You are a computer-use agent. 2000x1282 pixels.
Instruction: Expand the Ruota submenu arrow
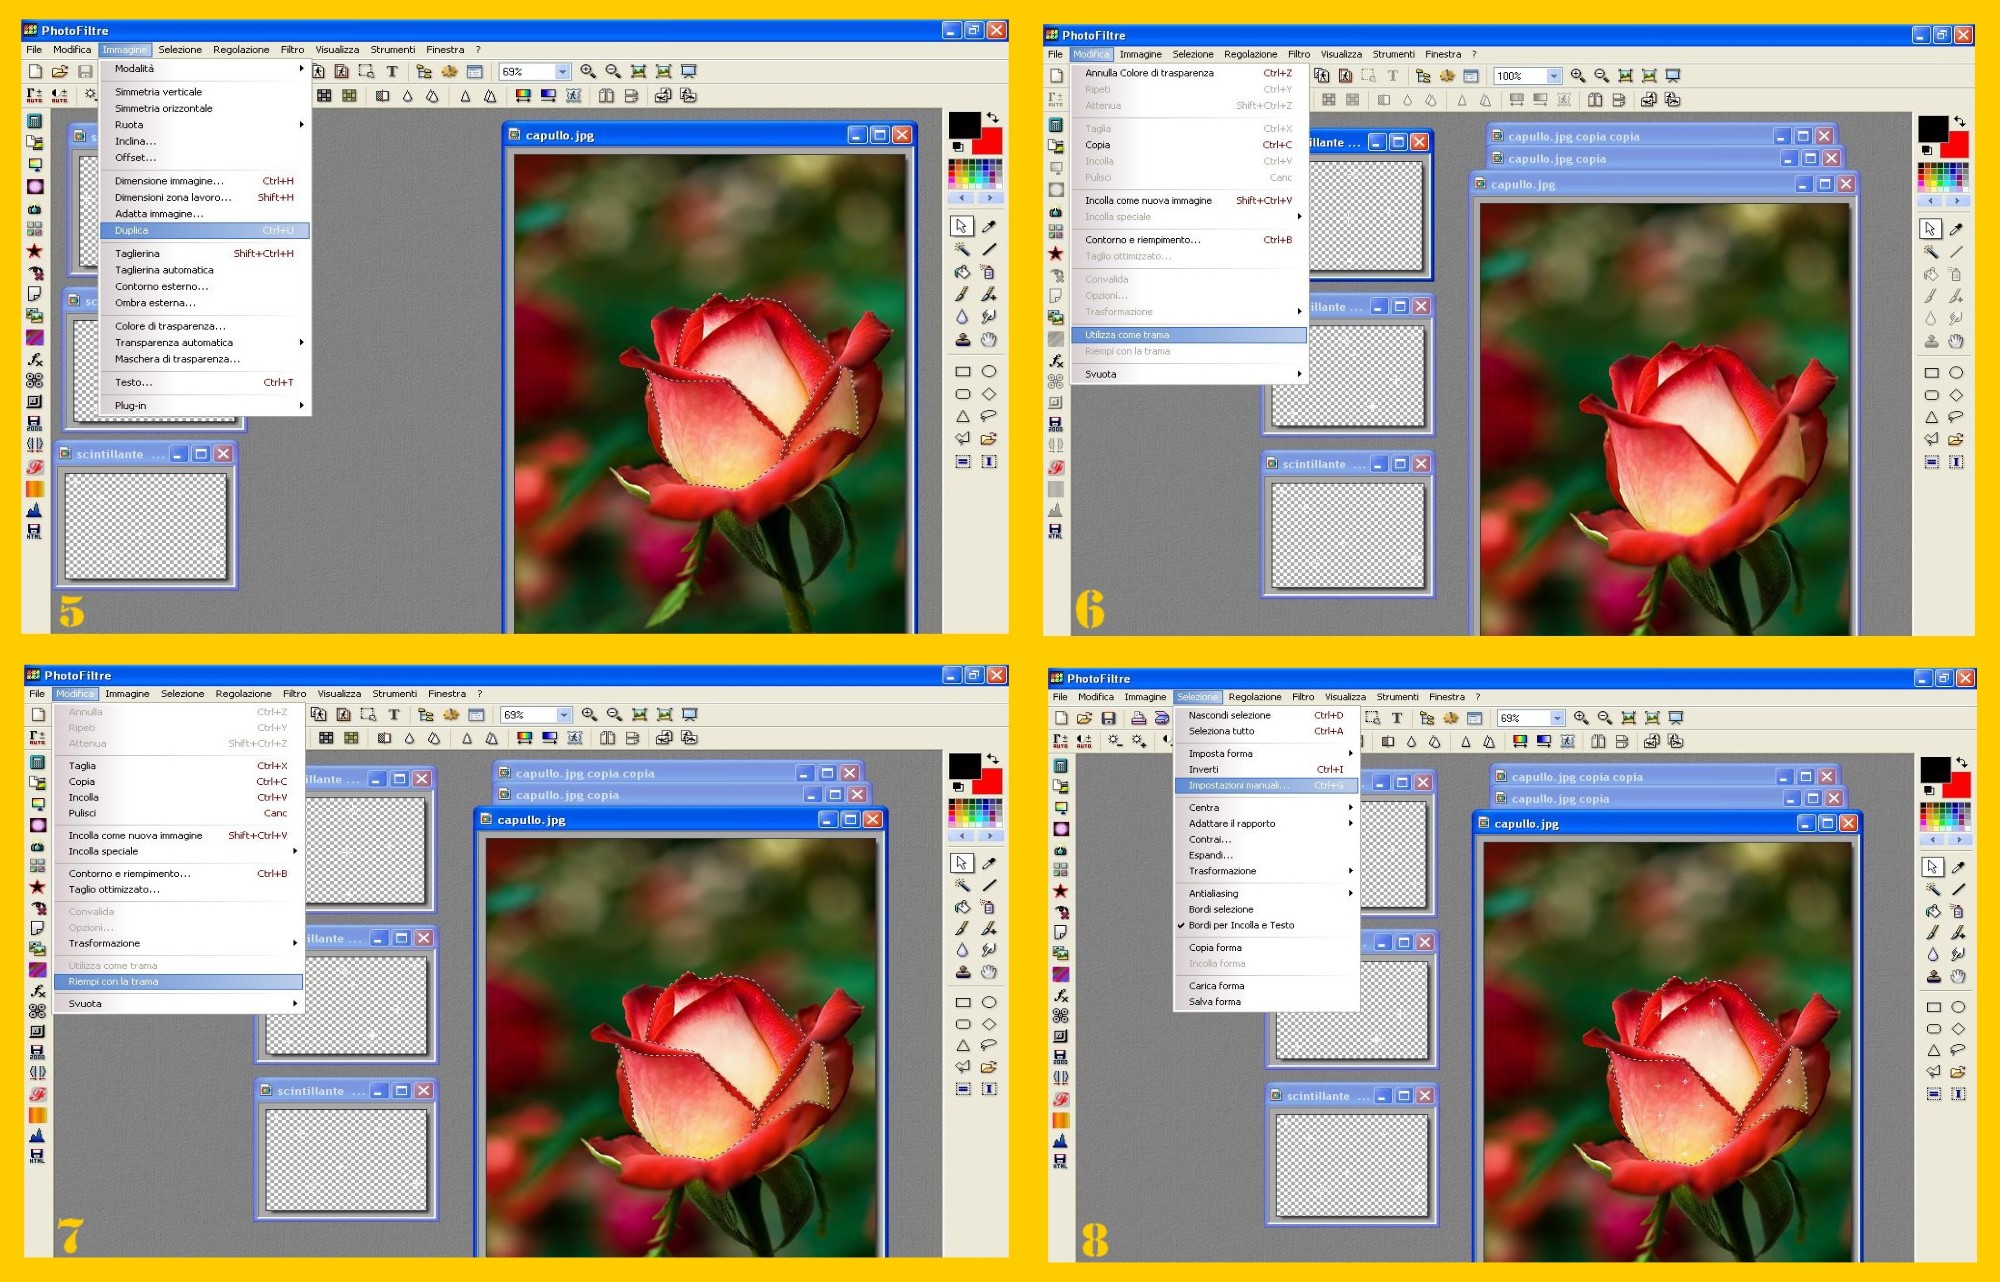tap(301, 125)
